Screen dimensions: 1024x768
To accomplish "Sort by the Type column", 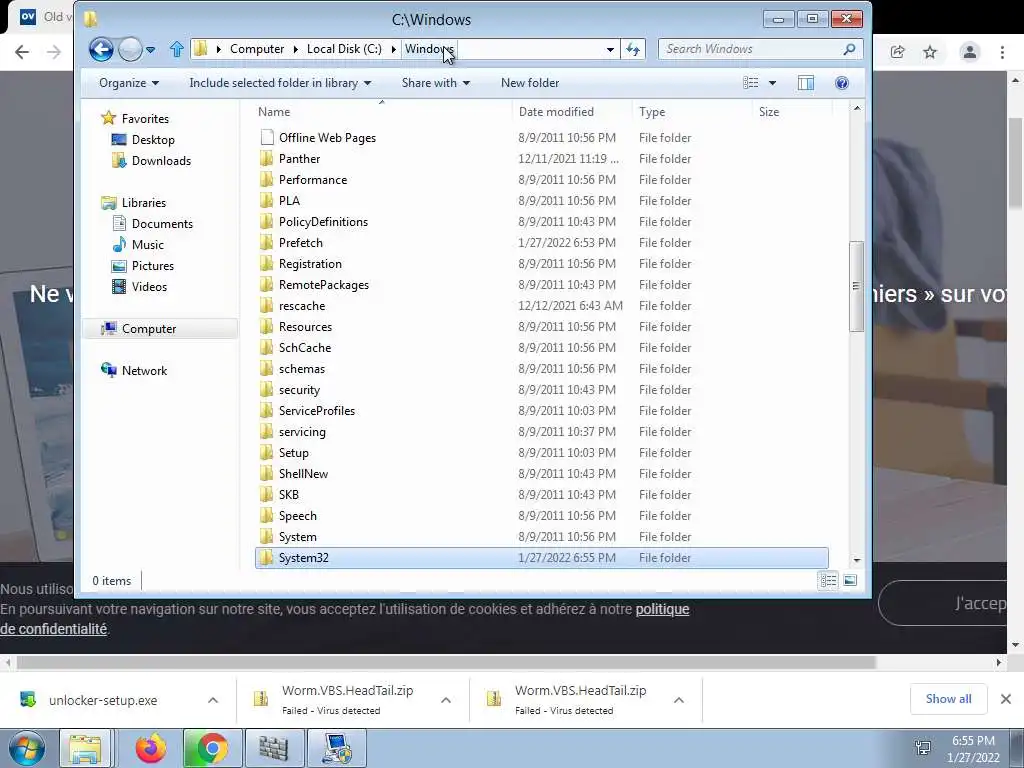I will coord(692,112).
